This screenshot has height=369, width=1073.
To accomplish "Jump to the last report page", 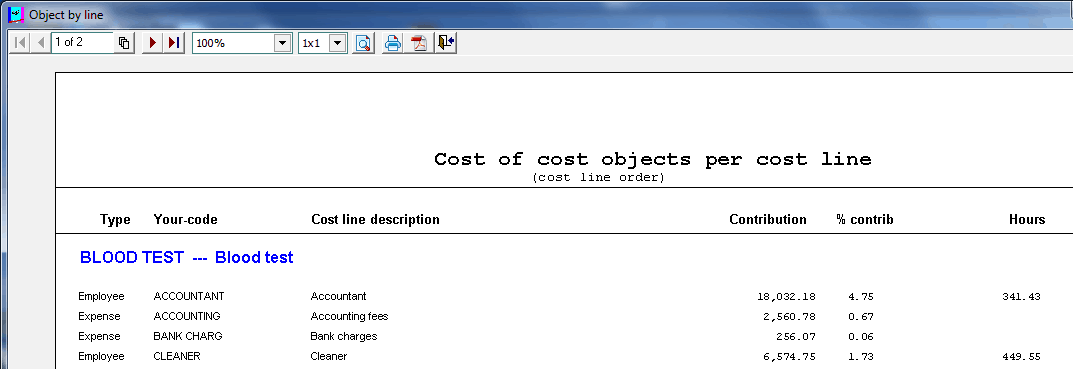I will pos(174,43).
